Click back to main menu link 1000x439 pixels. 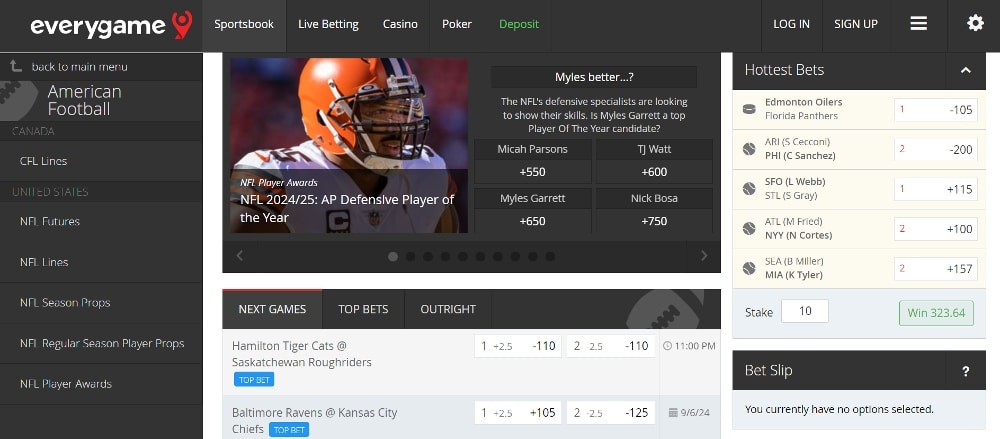point(79,66)
